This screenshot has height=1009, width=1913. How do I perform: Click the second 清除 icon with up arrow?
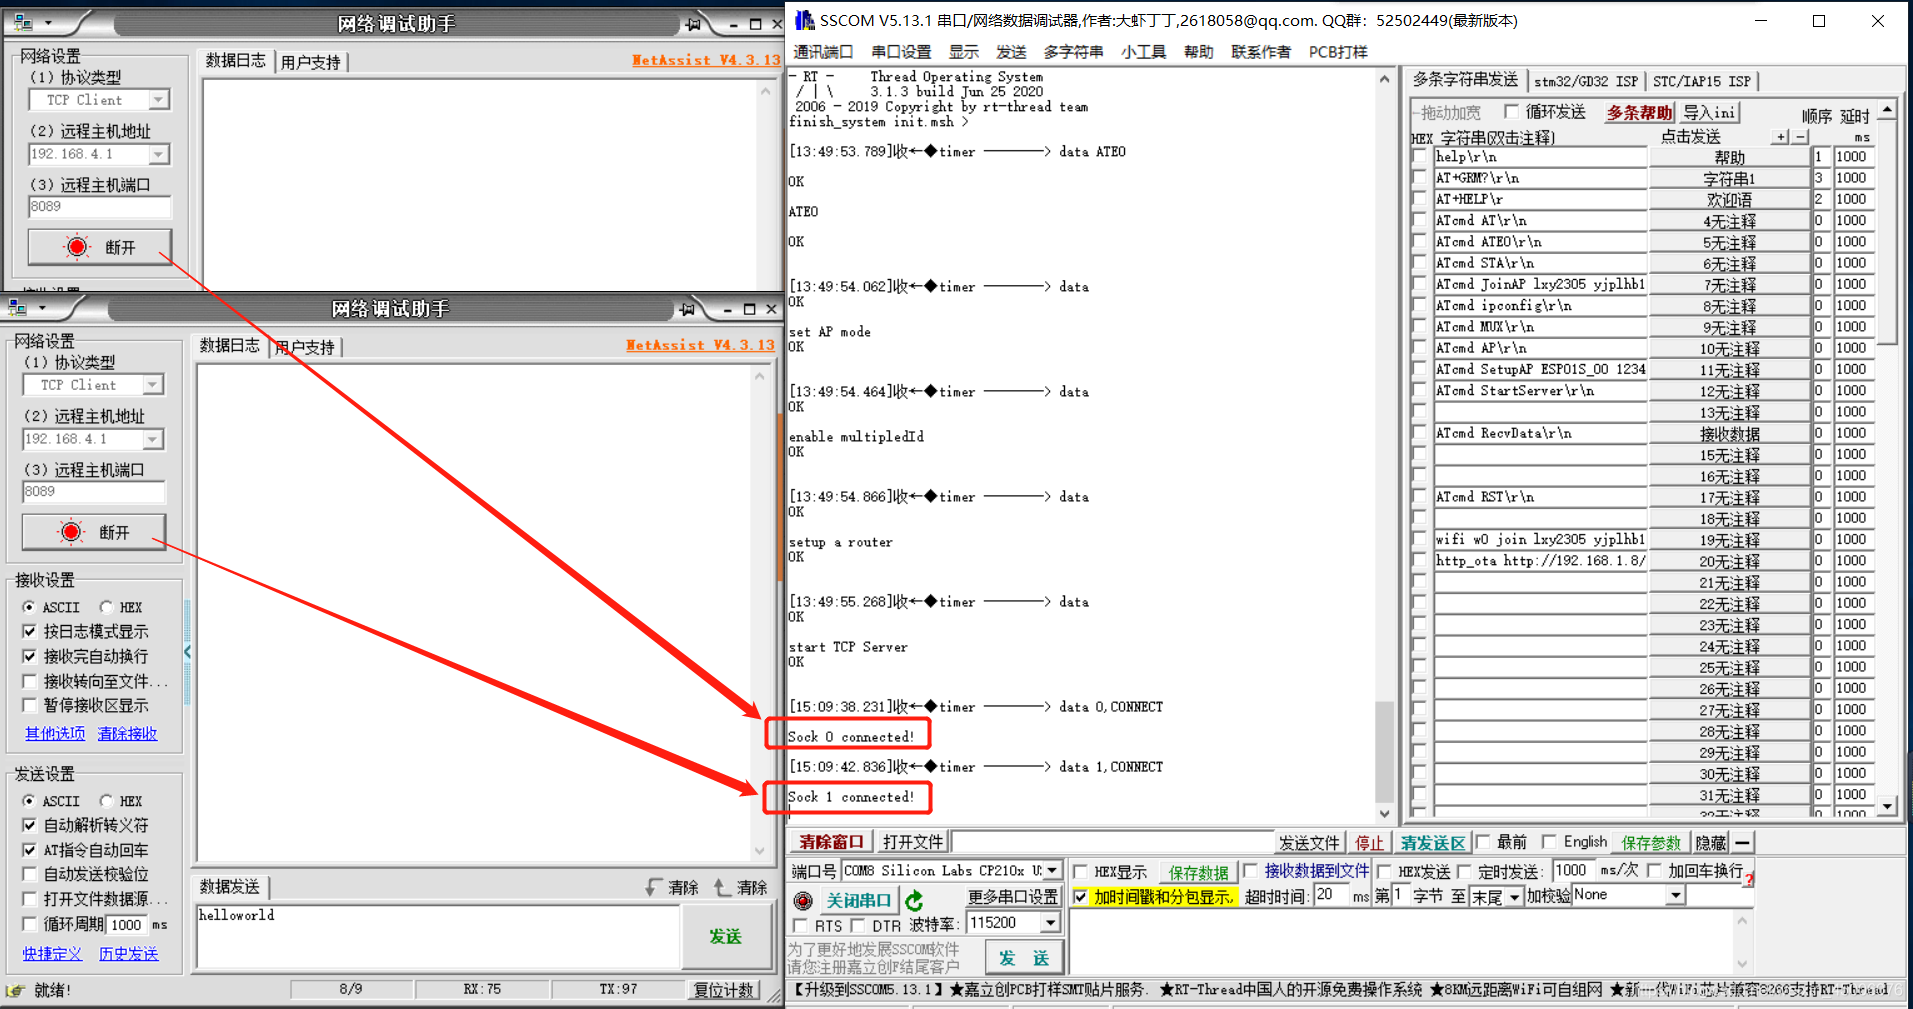coord(722,887)
